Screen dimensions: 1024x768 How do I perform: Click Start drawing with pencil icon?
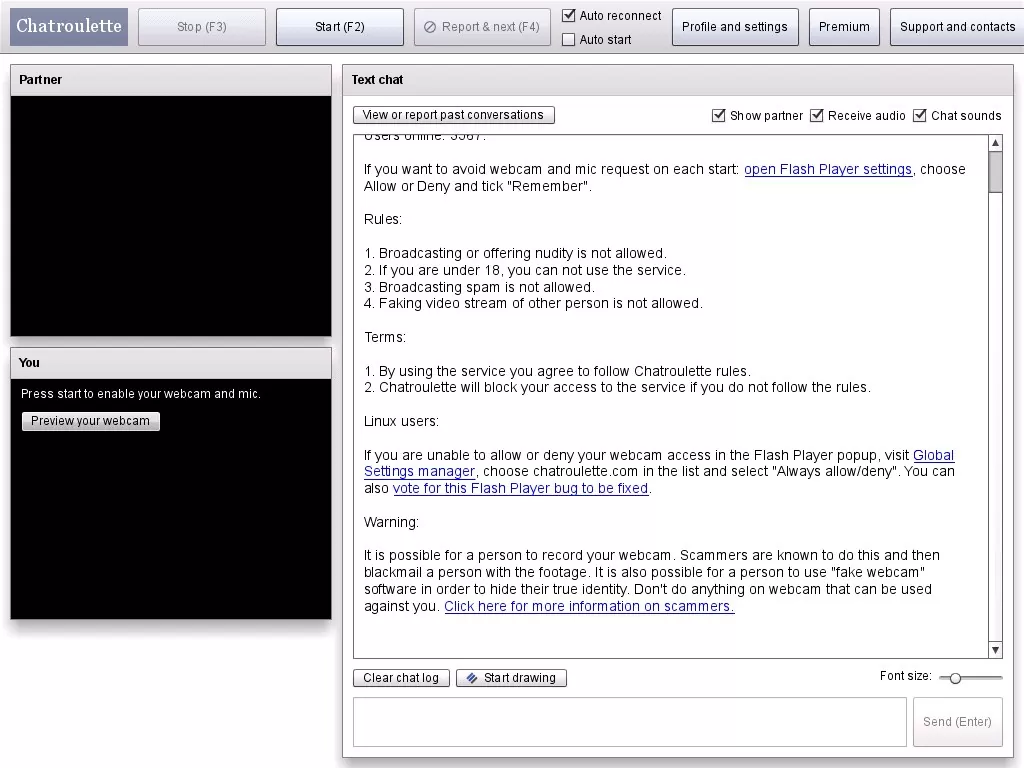coord(511,678)
